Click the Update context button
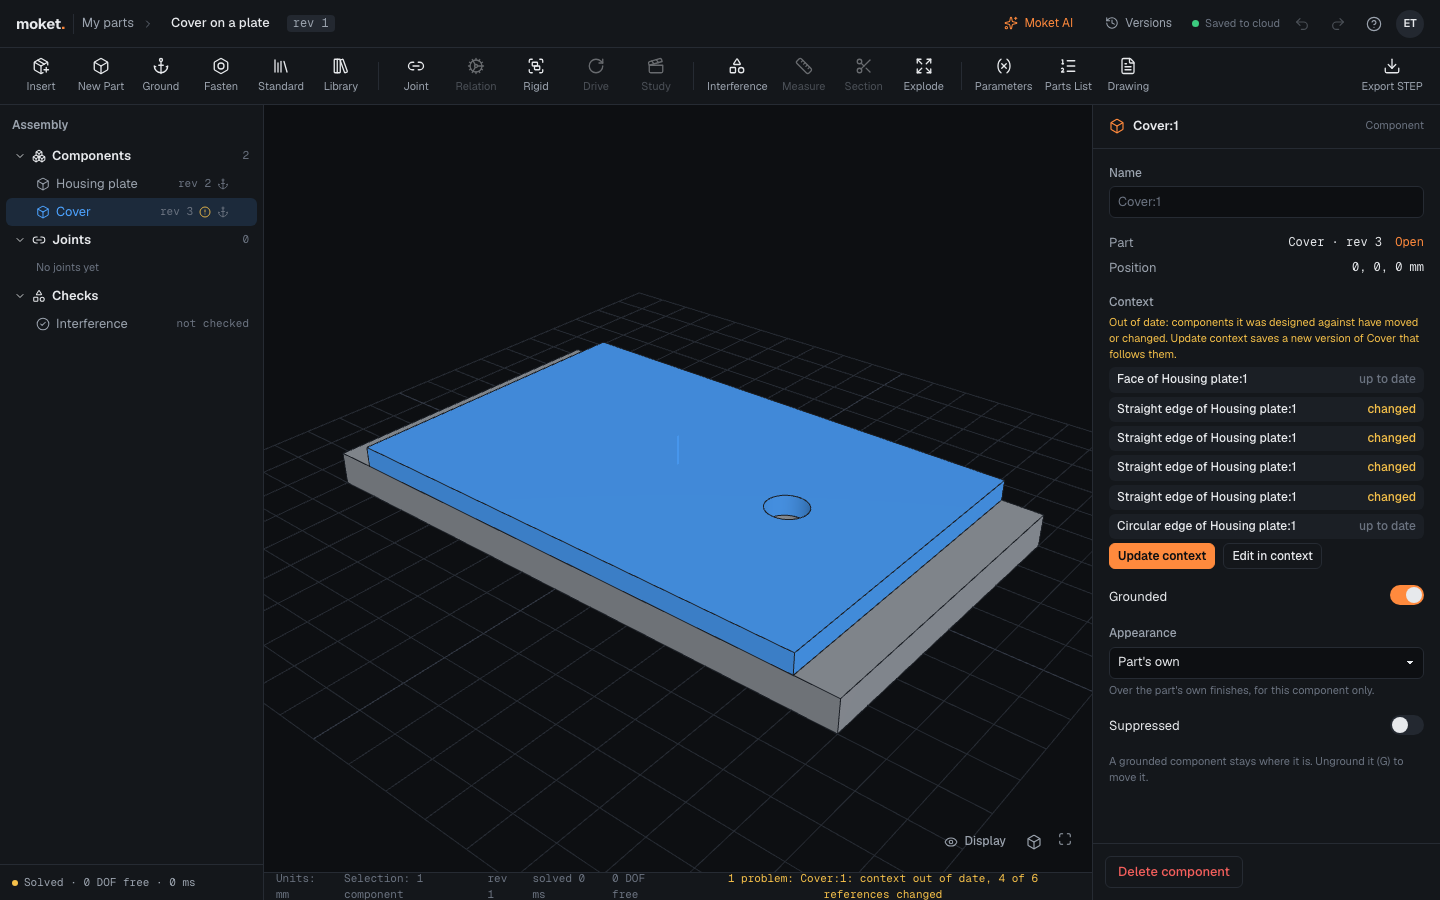This screenshot has width=1440, height=900. [1162, 556]
